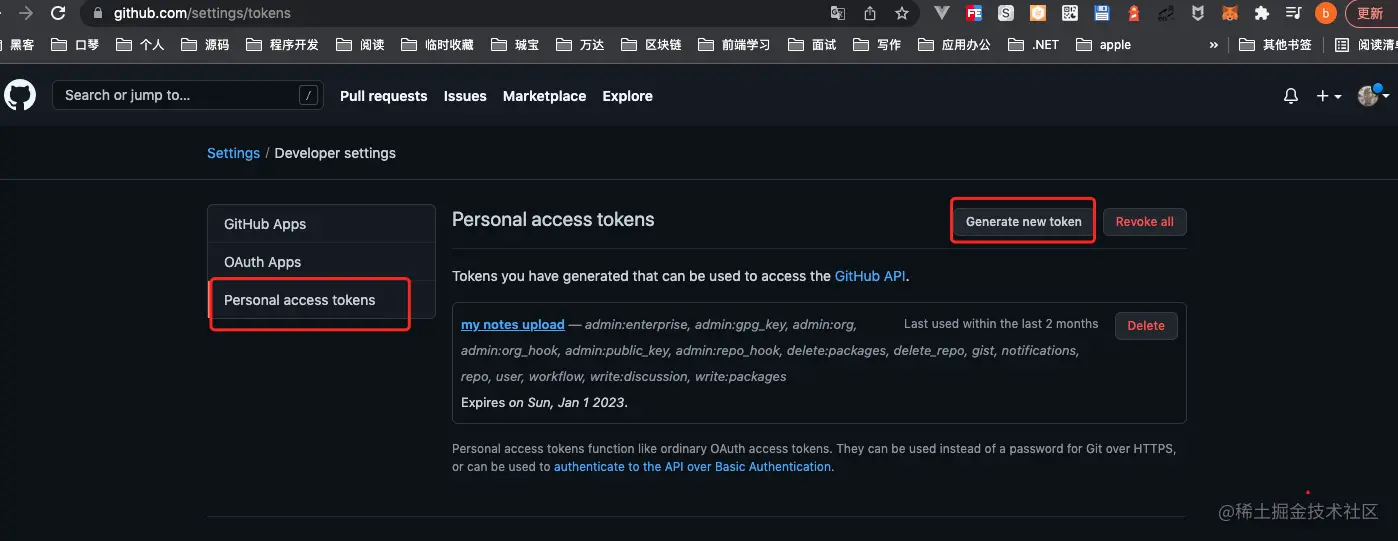Click 'Last used within the last 2 months'
This screenshot has height=541, width=1398.
click(x=1001, y=324)
